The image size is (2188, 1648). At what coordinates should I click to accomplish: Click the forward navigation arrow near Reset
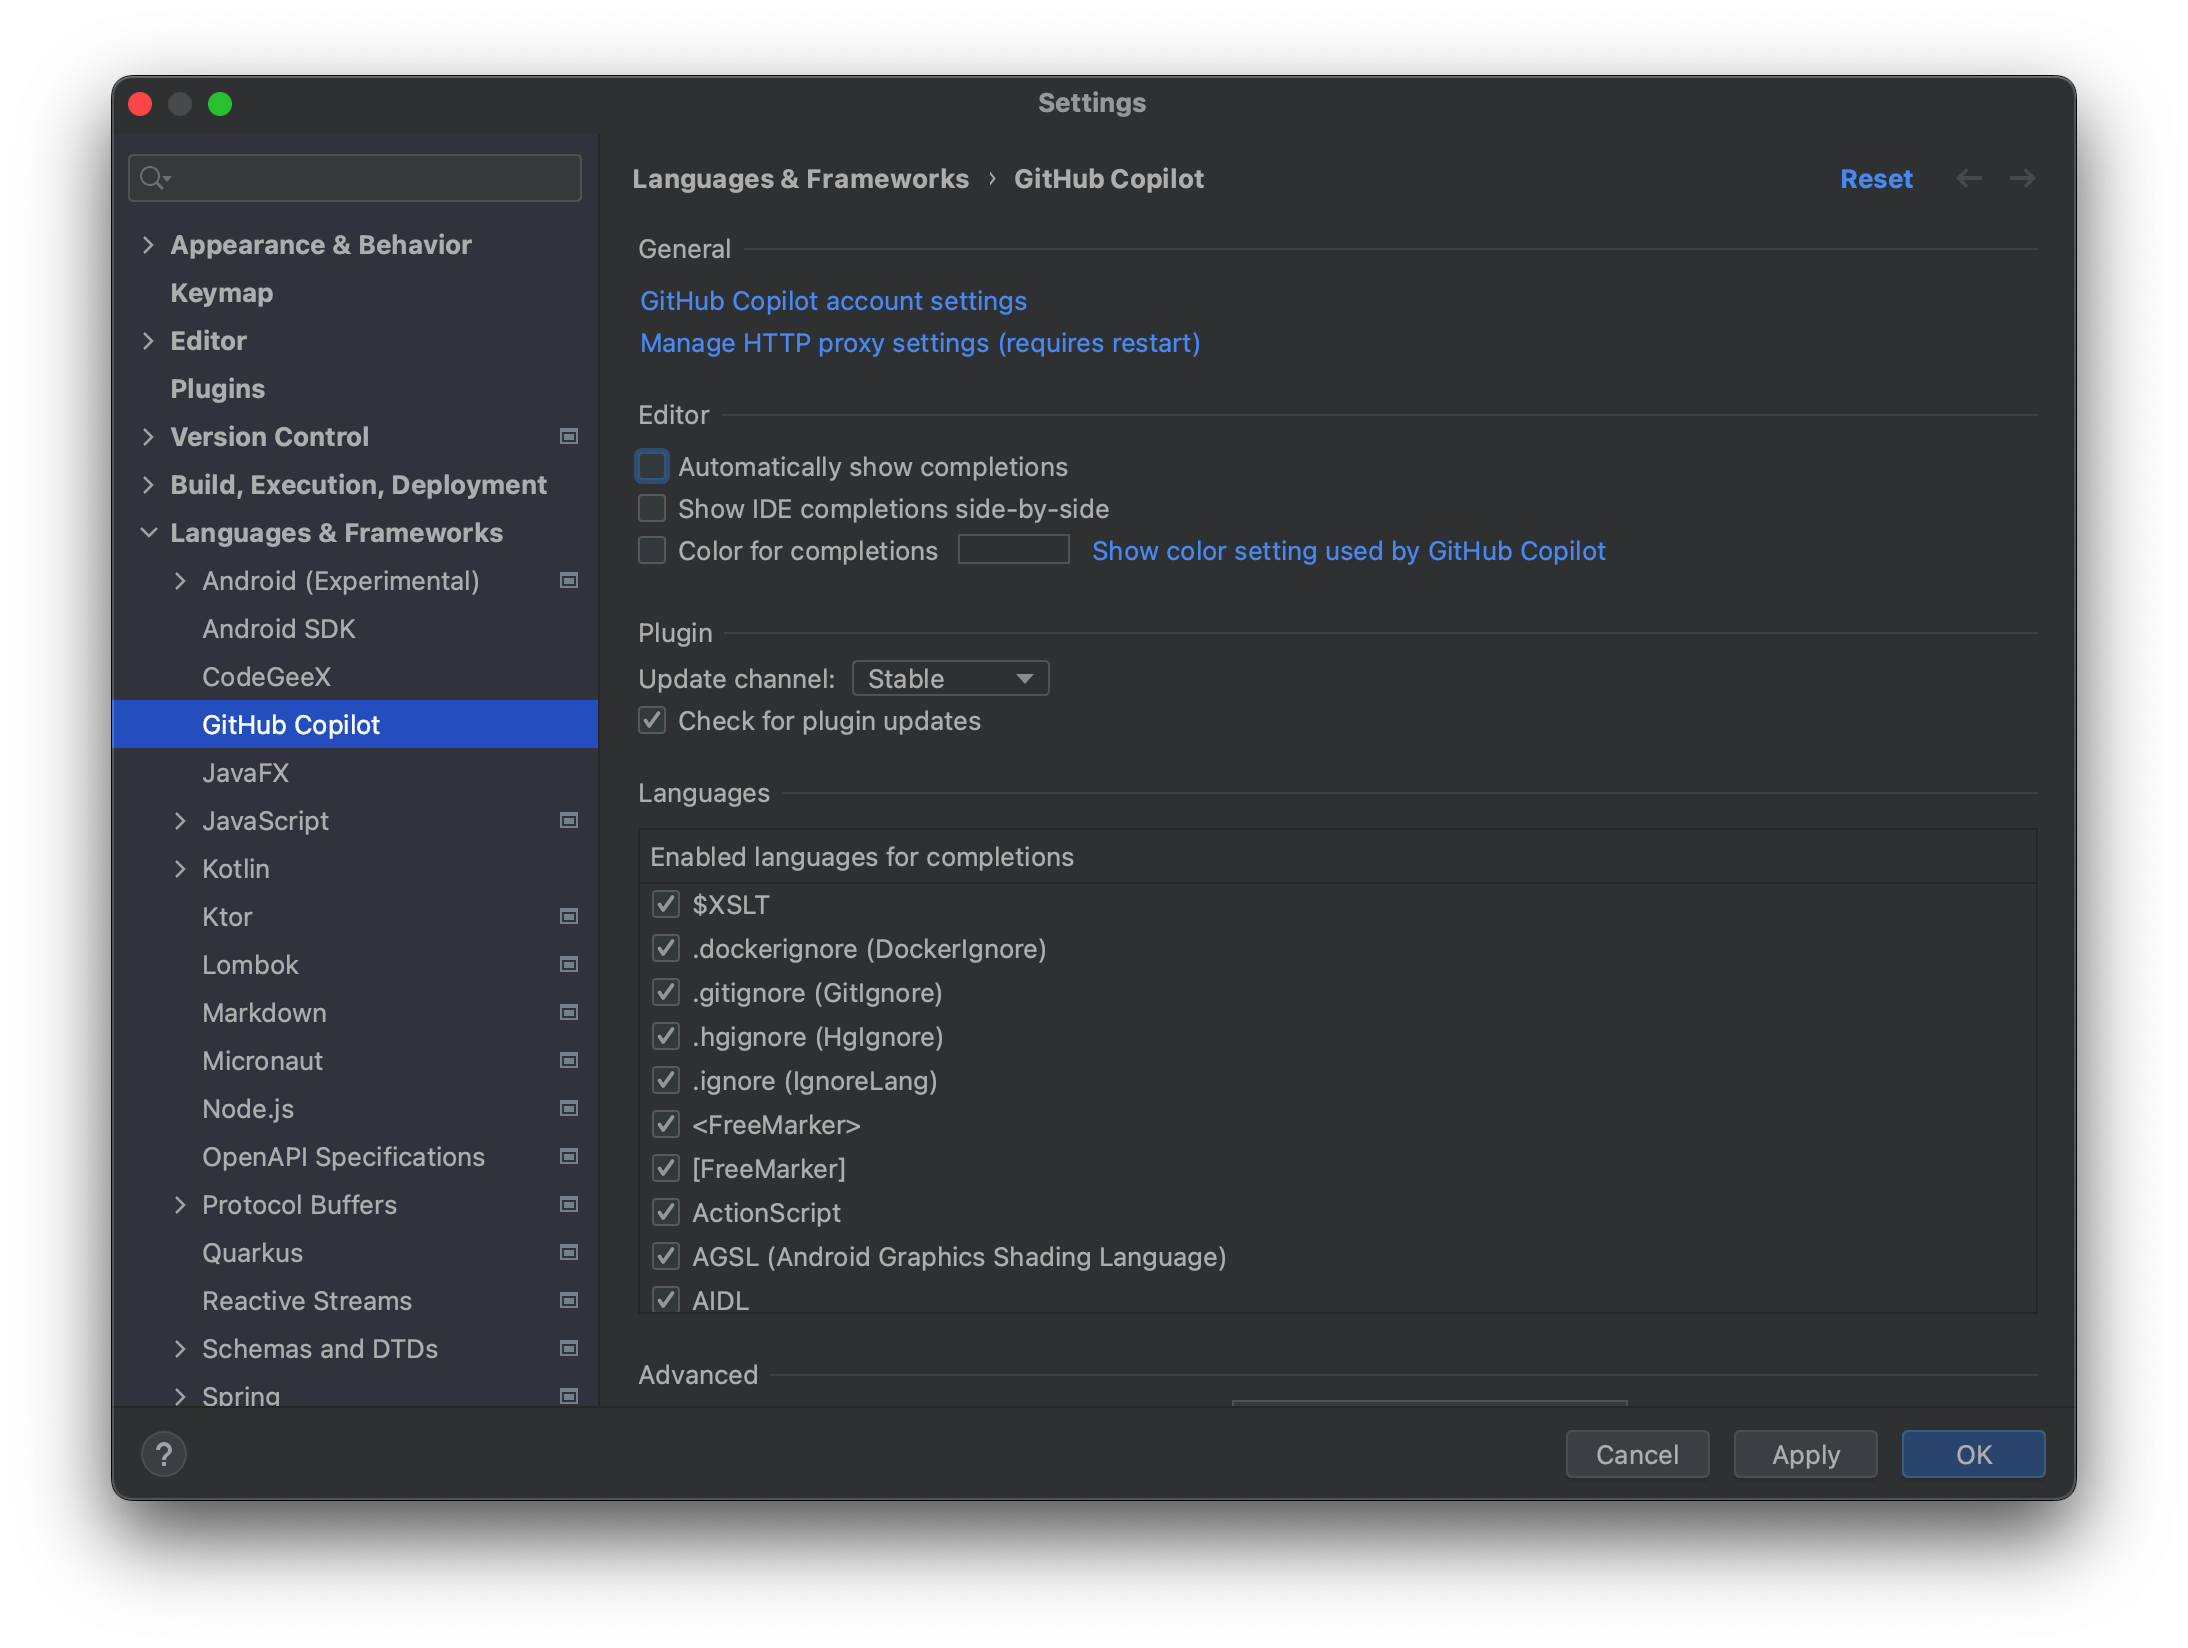(2023, 178)
